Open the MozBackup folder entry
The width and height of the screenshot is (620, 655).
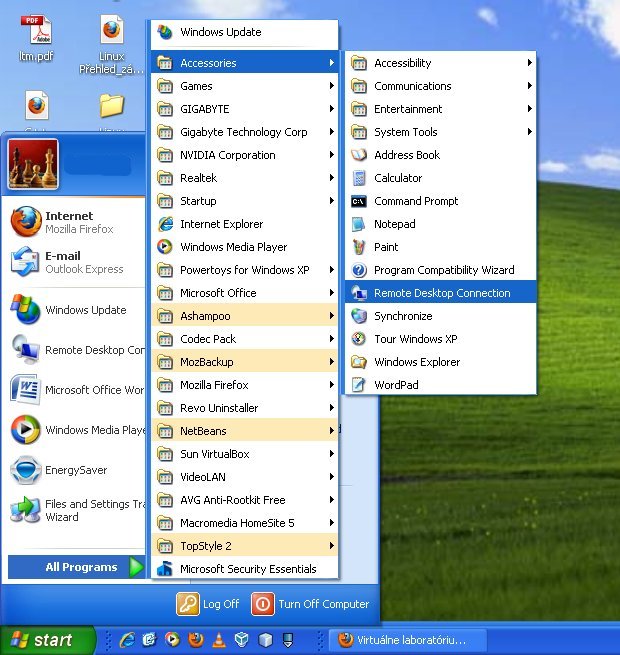coord(244,362)
